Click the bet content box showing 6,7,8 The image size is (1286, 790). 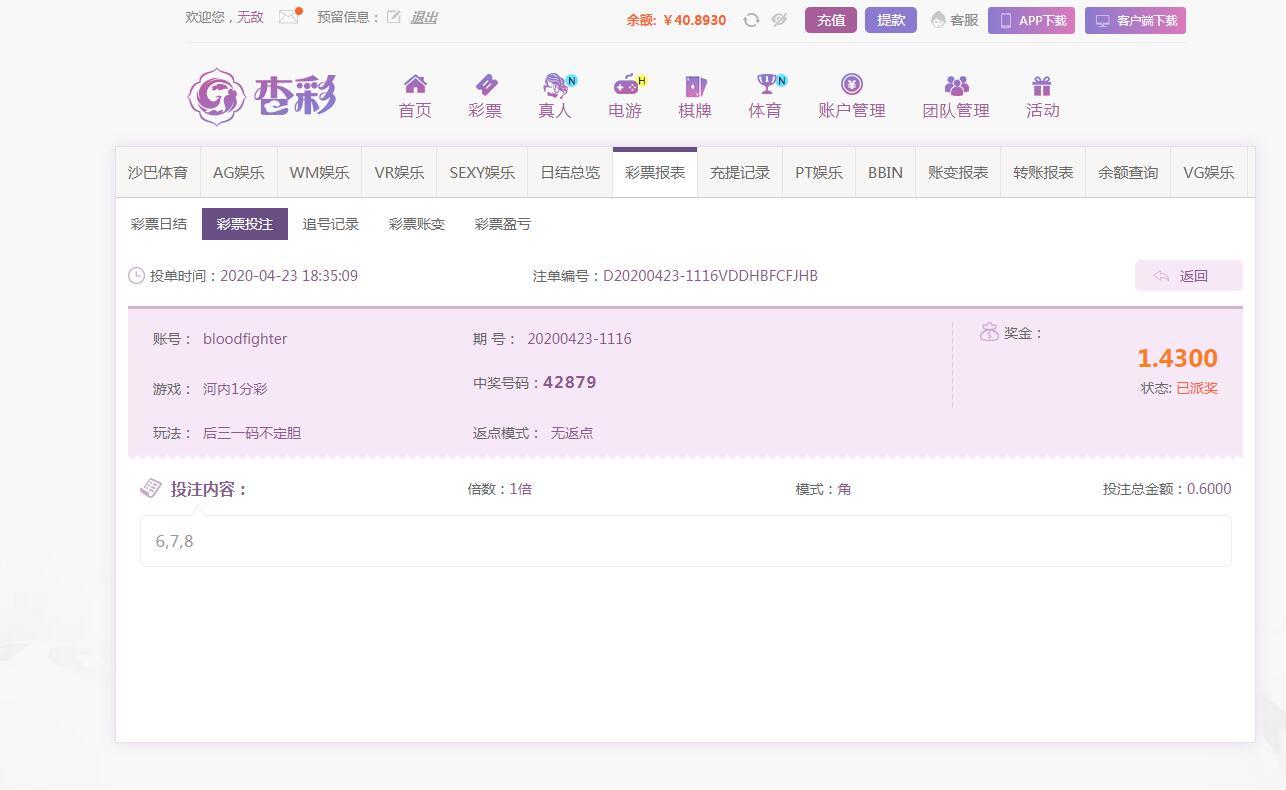tap(686, 541)
